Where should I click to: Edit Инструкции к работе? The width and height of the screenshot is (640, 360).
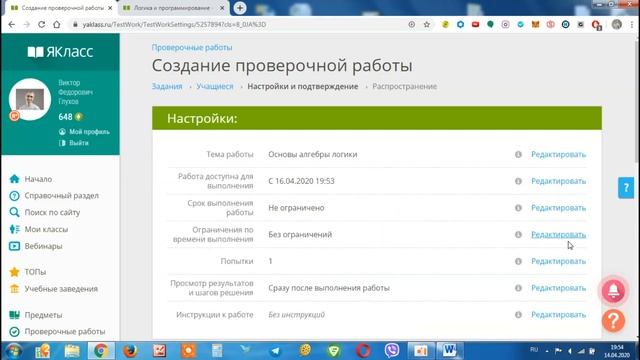pos(558,315)
